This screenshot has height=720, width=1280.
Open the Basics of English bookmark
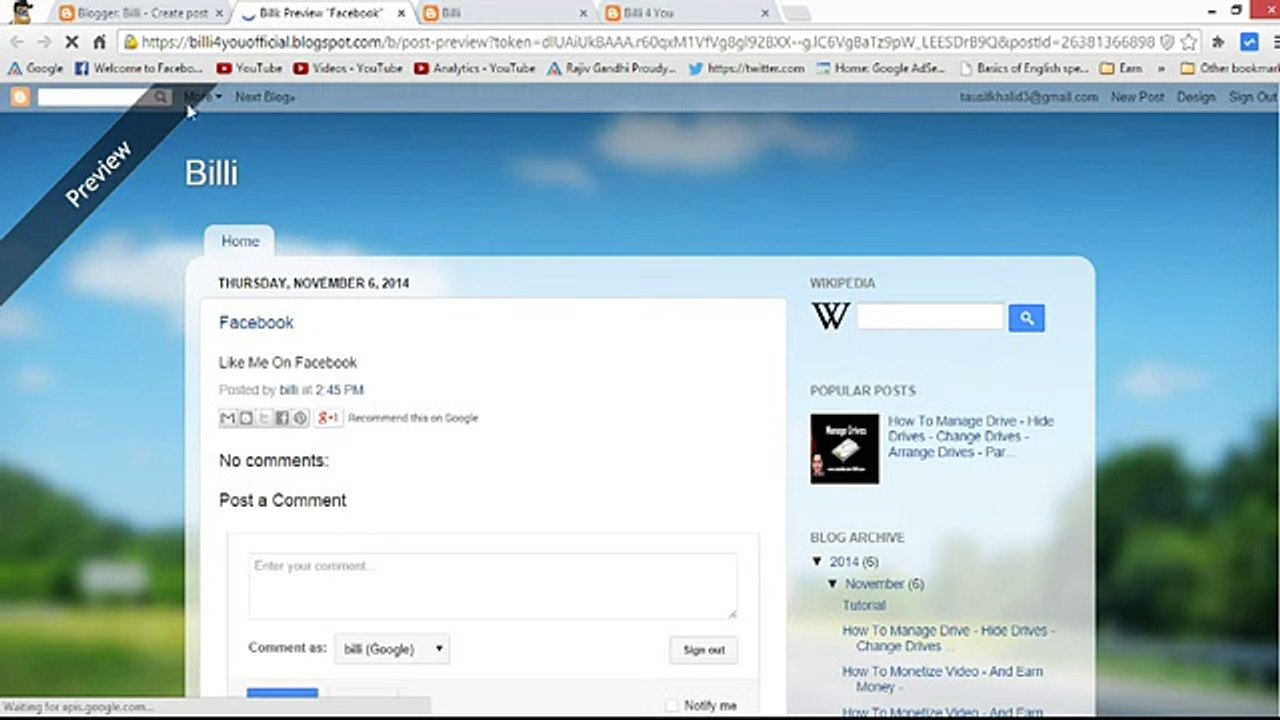pos(1024,68)
